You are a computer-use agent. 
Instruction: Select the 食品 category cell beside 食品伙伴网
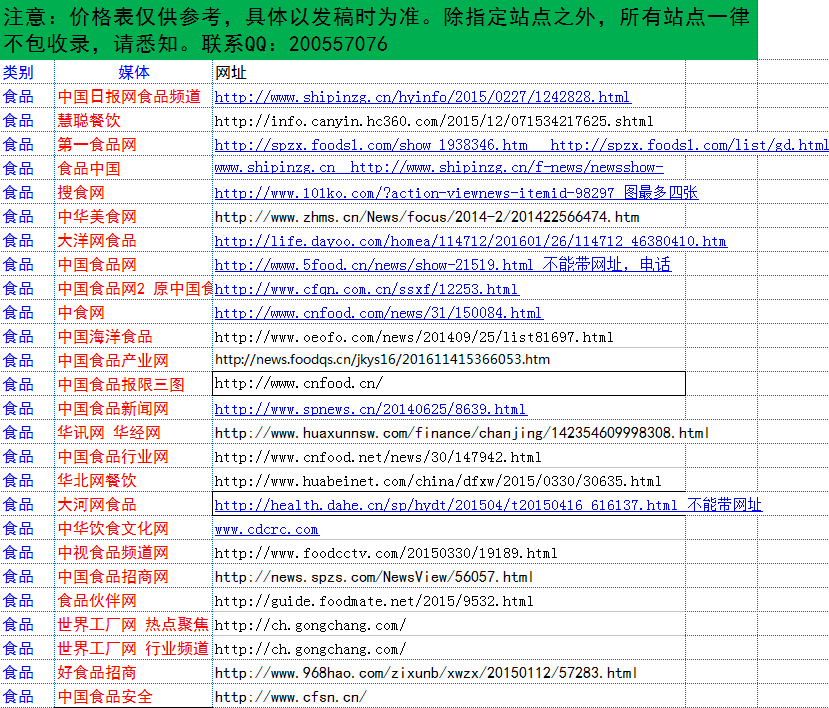pos(27,601)
